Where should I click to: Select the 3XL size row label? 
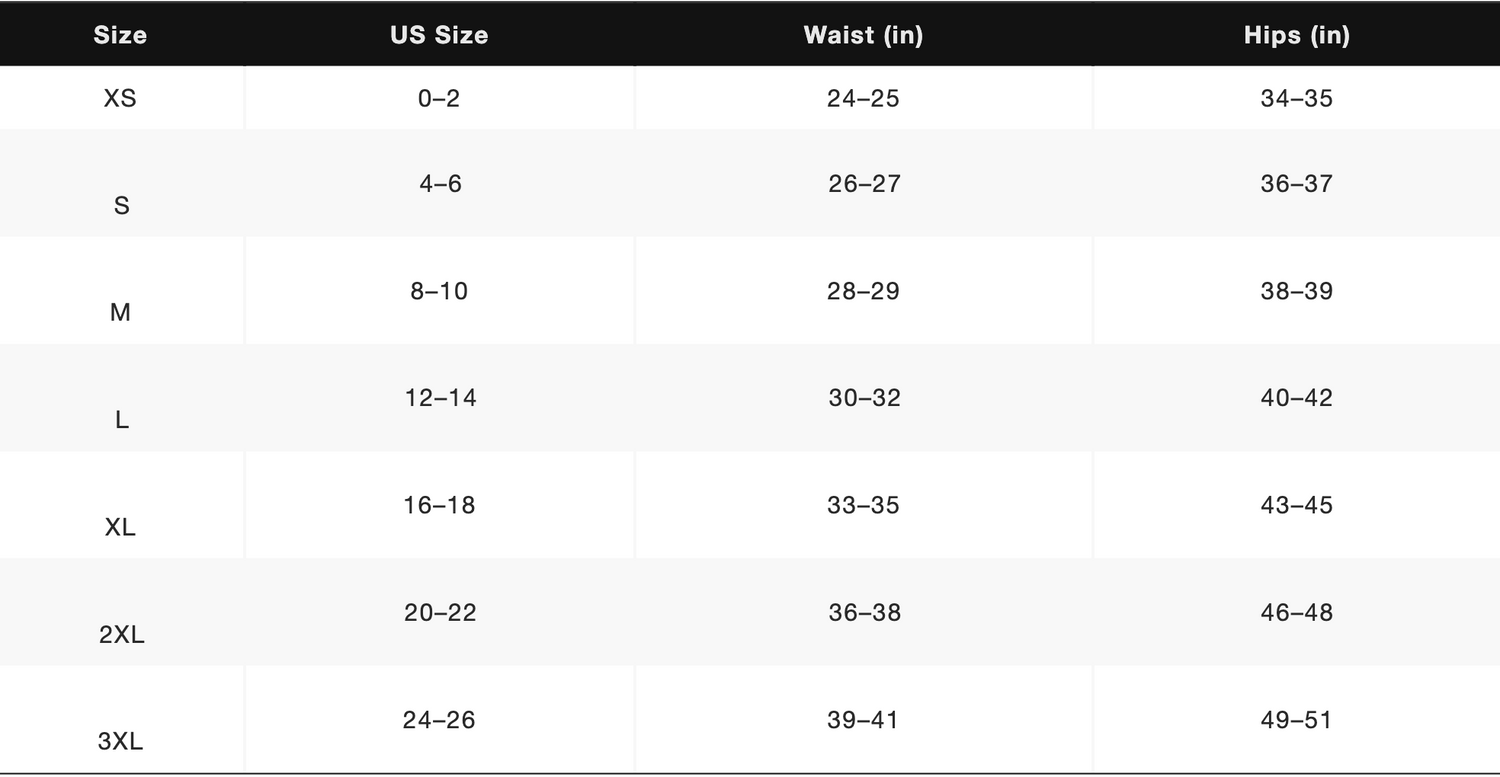click(120, 741)
